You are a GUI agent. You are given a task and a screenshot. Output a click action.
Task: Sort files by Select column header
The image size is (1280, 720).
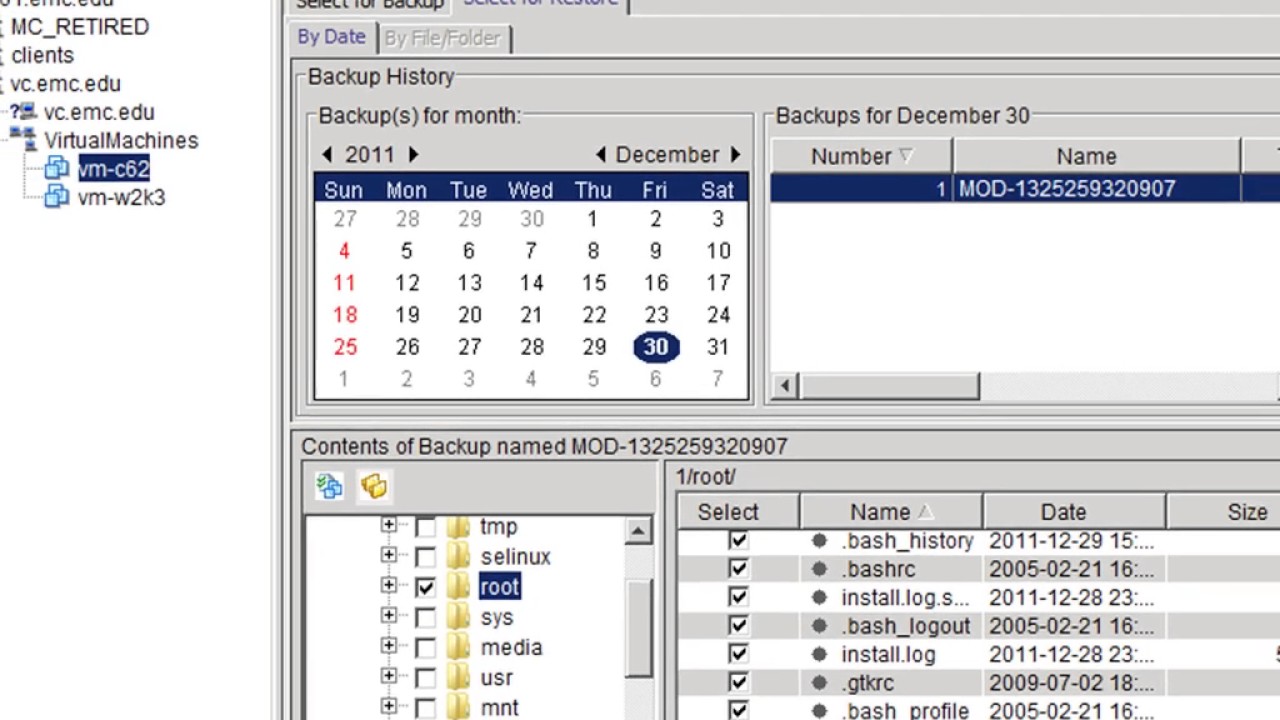pyautogui.click(x=739, y=512)
